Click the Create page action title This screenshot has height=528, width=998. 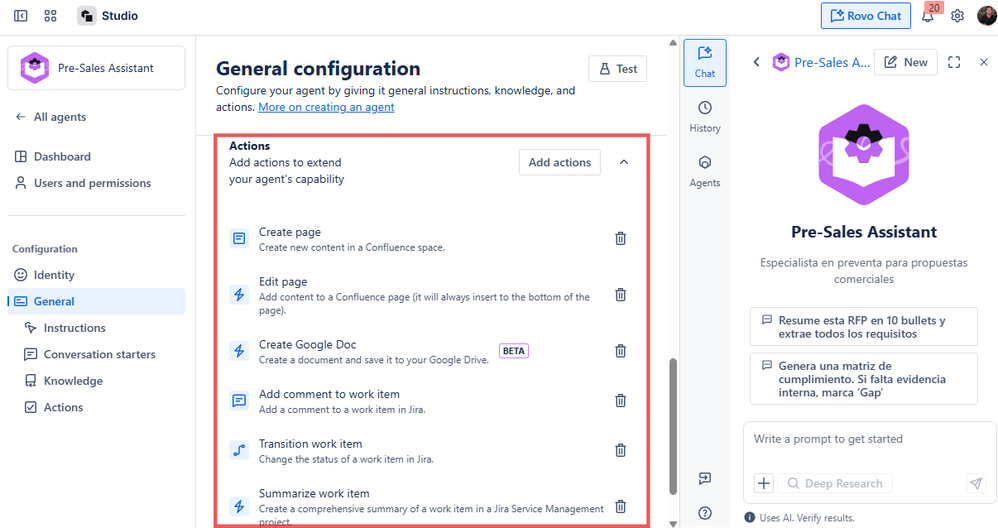pyautogui.click(x=290, y=232)
